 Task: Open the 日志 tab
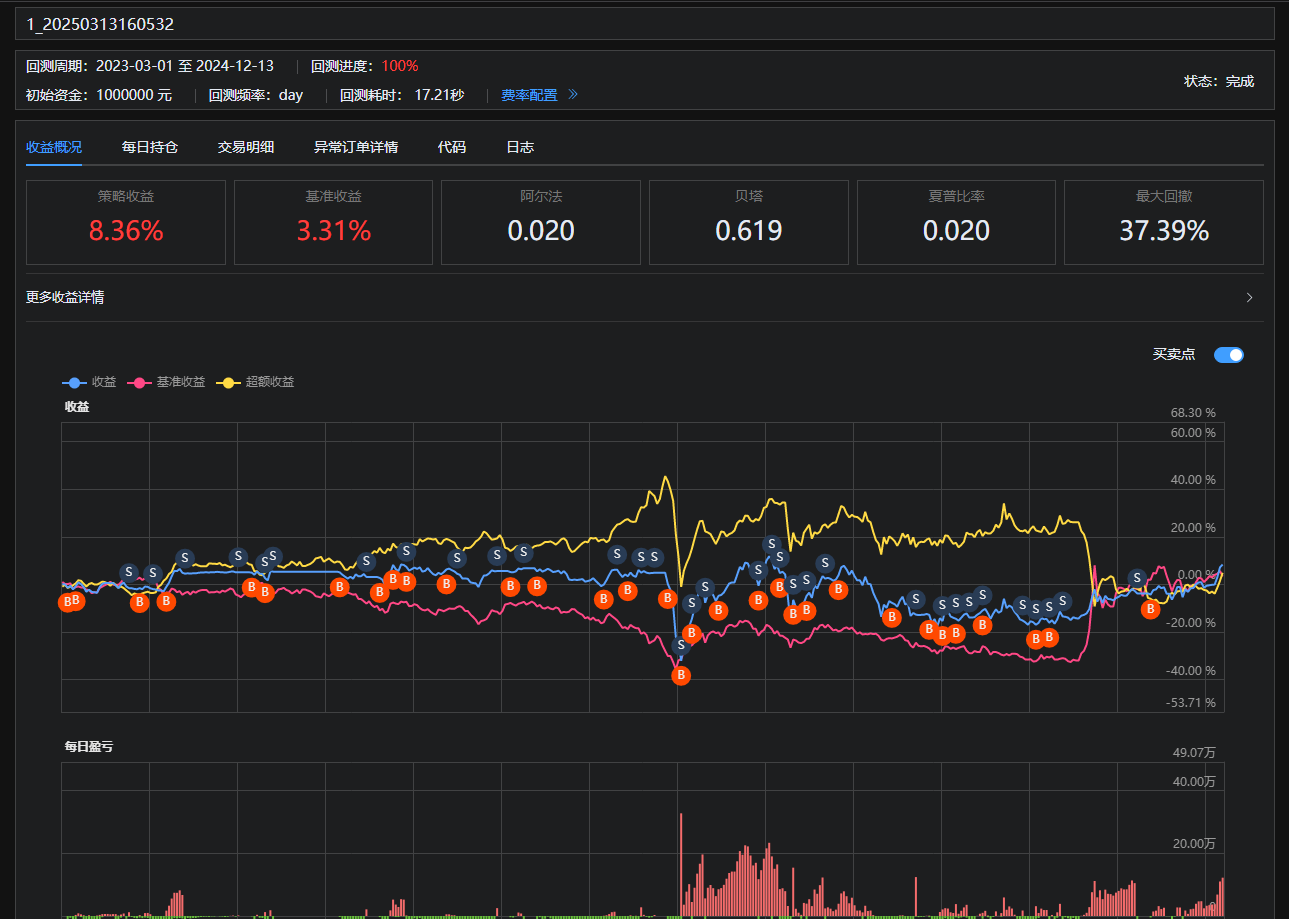click(520, 147)
